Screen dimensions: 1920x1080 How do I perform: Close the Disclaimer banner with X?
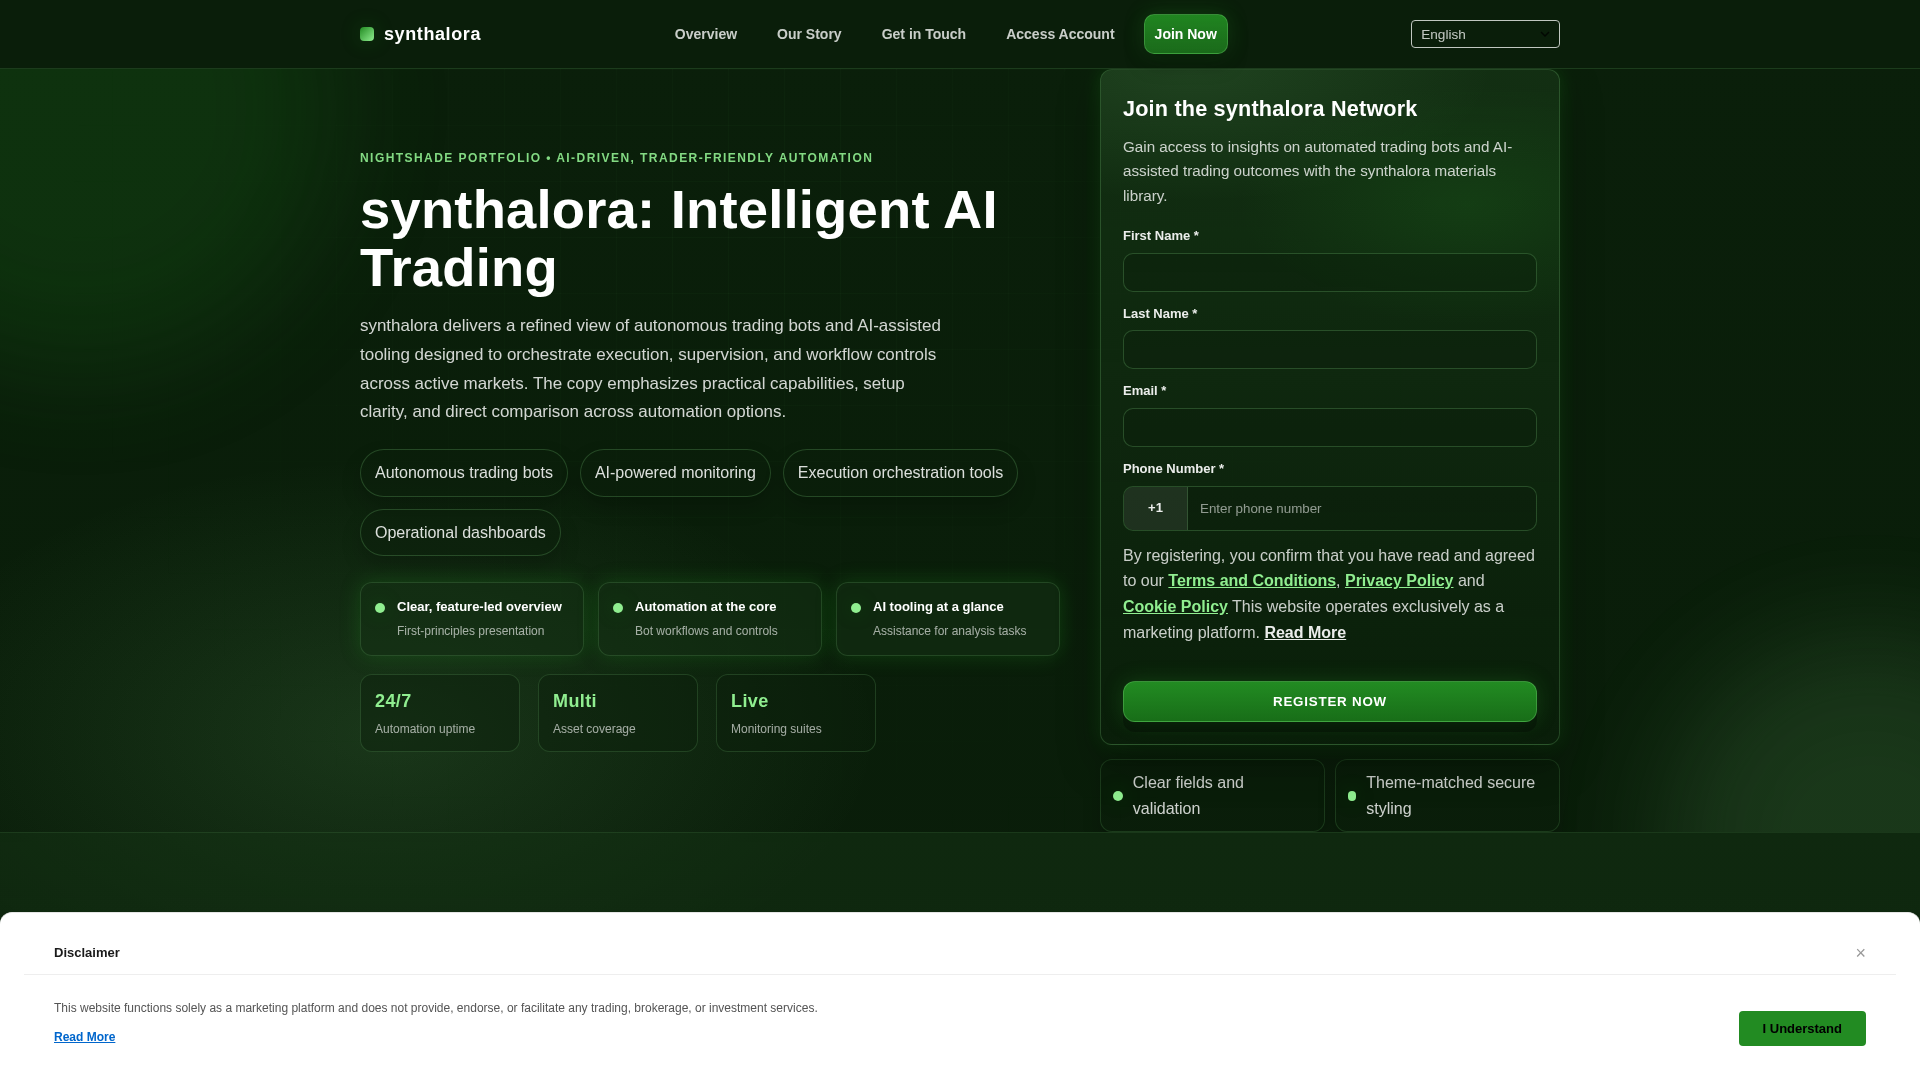tap(1860, 953)
